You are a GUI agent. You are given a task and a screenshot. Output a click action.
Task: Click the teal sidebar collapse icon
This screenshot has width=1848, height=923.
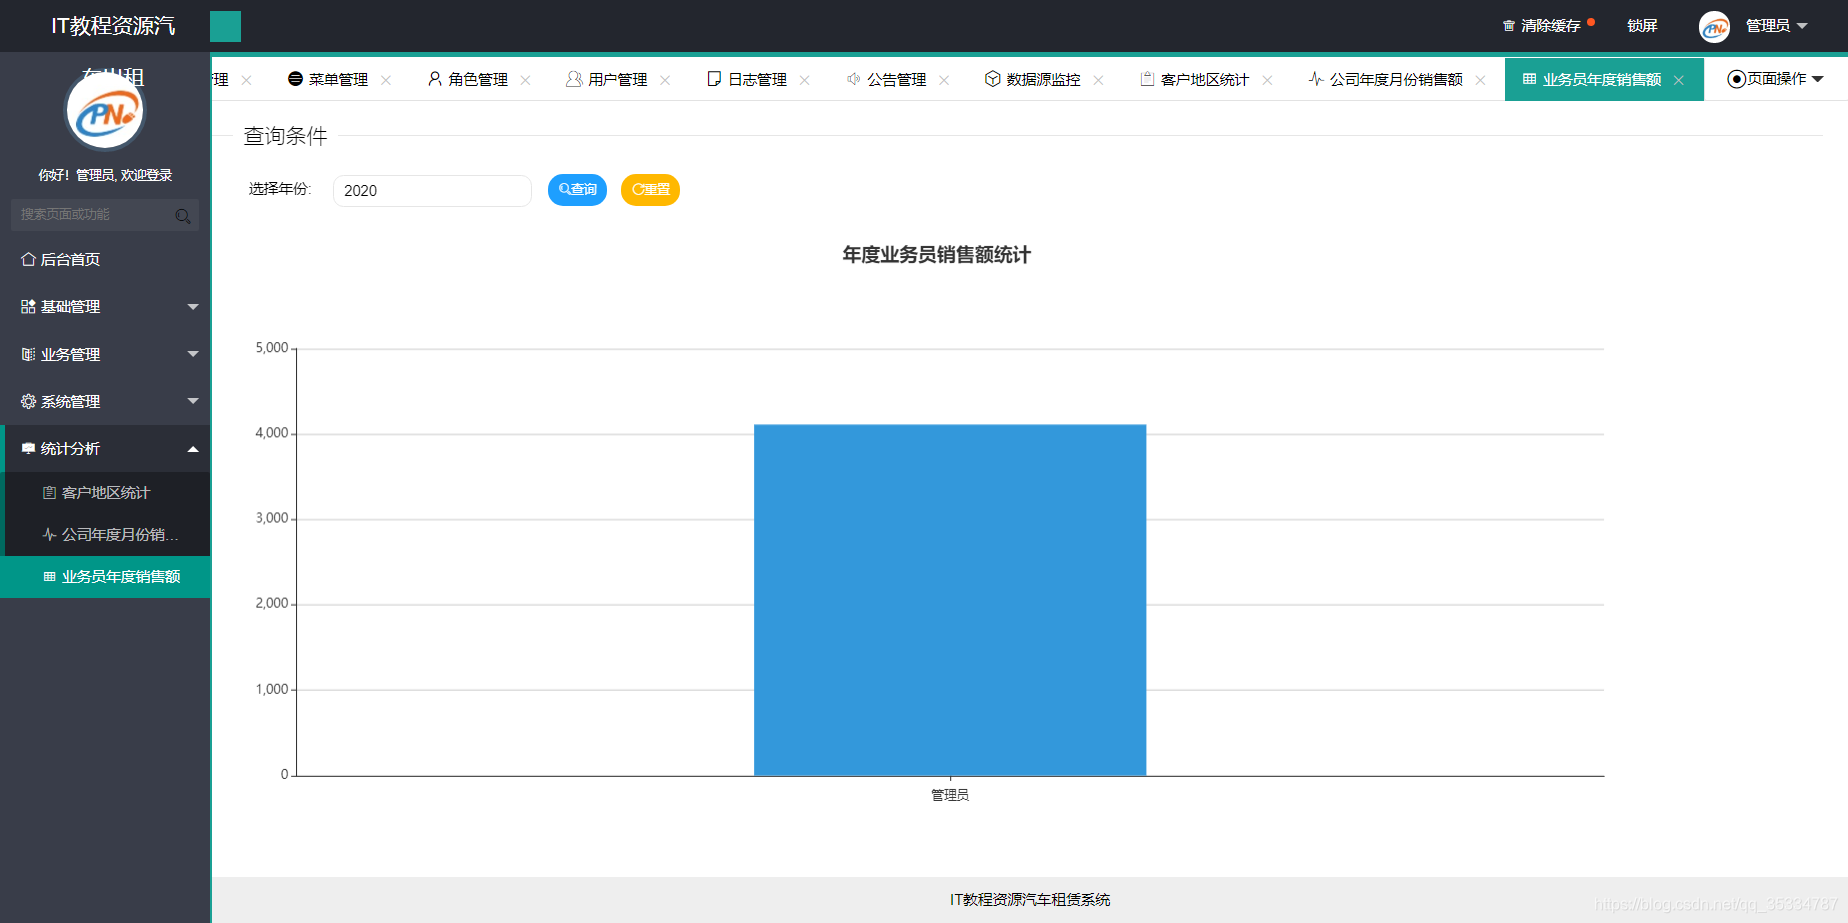coord(225,26)
